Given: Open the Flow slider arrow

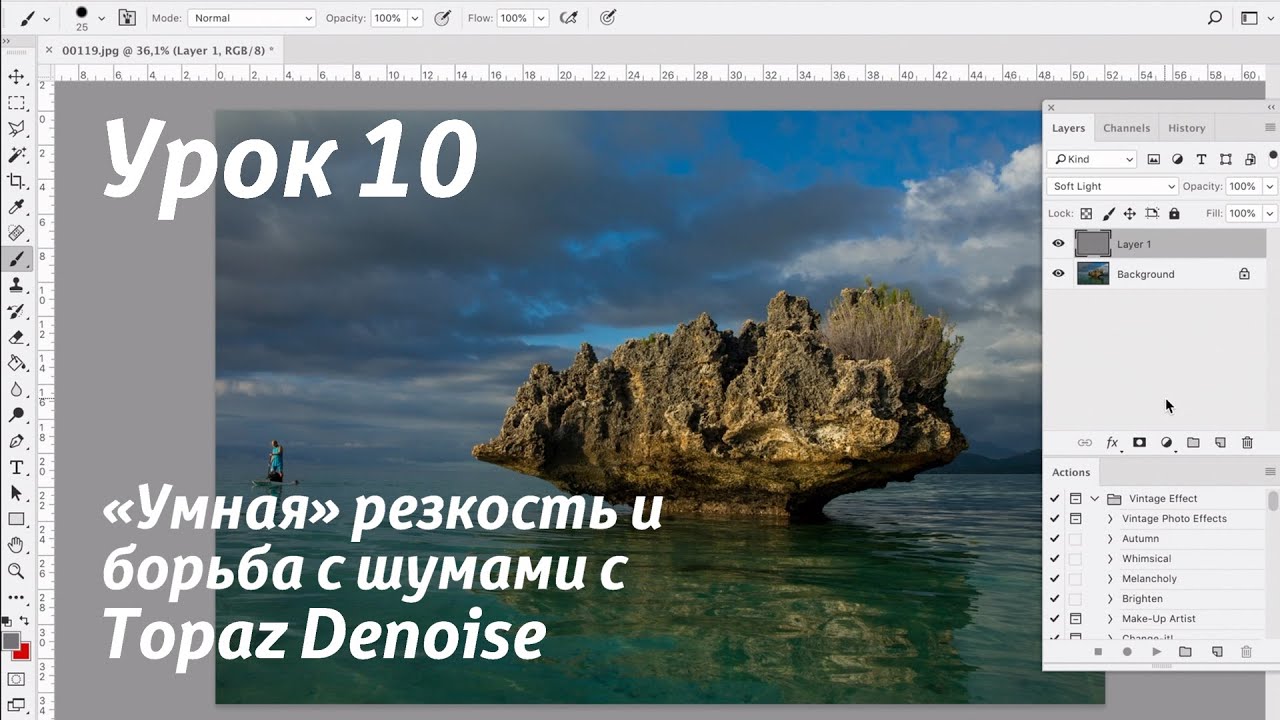Looking at the screenshot, I should coord(541,18).
